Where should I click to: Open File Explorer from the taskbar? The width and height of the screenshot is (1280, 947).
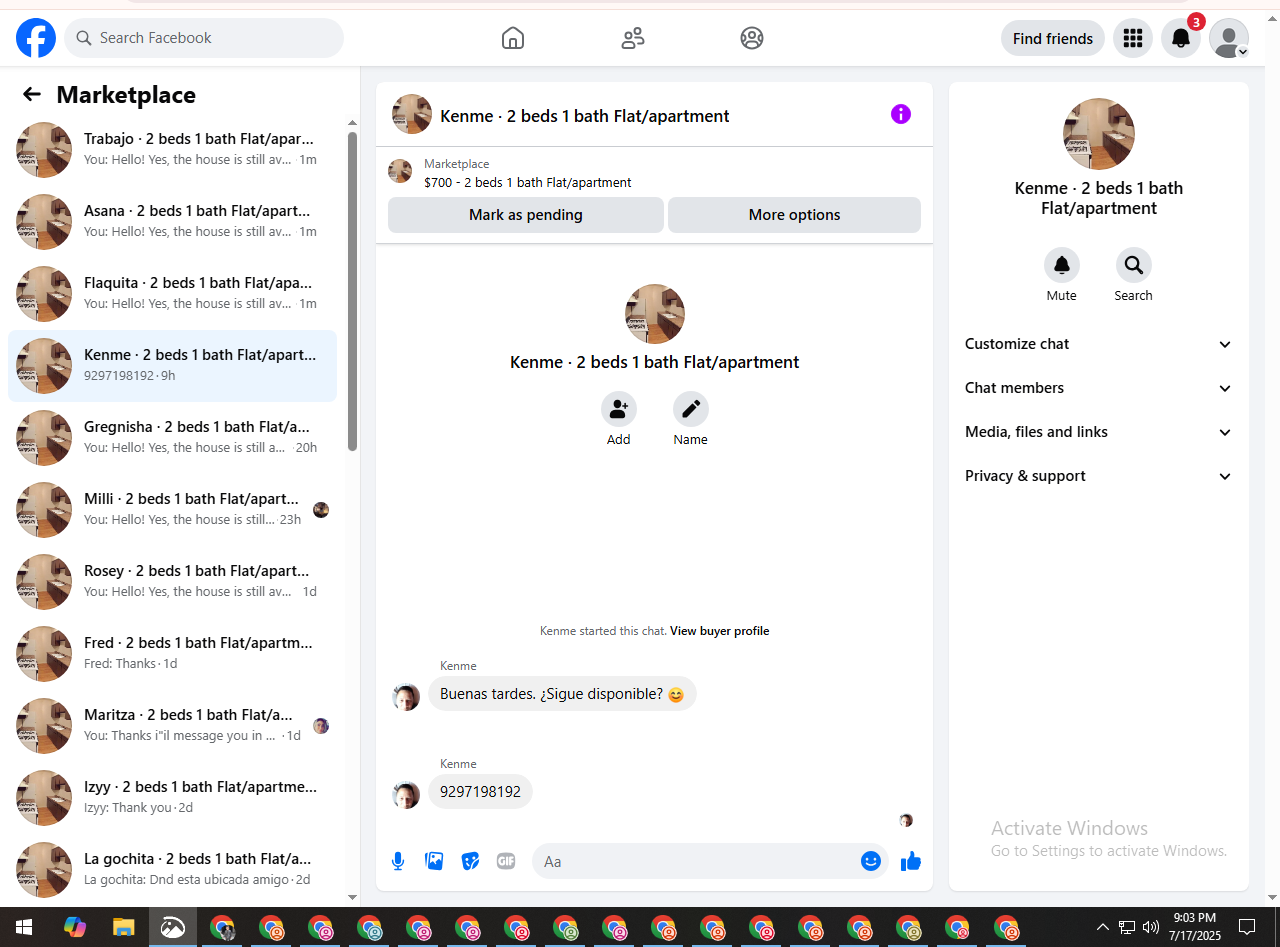point(123,927)
